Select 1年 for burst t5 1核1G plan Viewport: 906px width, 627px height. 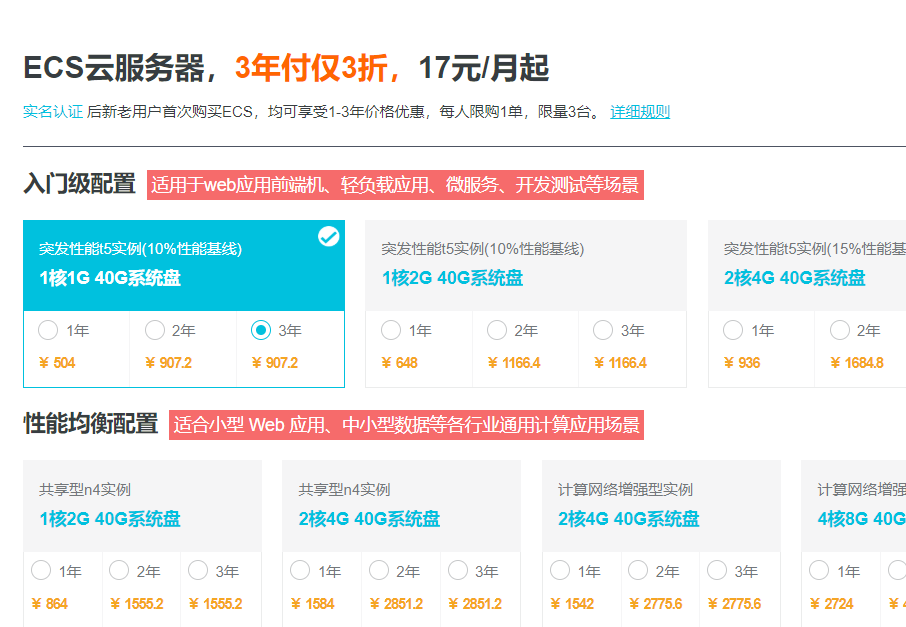pyautogui.click(x=48, y=331)
